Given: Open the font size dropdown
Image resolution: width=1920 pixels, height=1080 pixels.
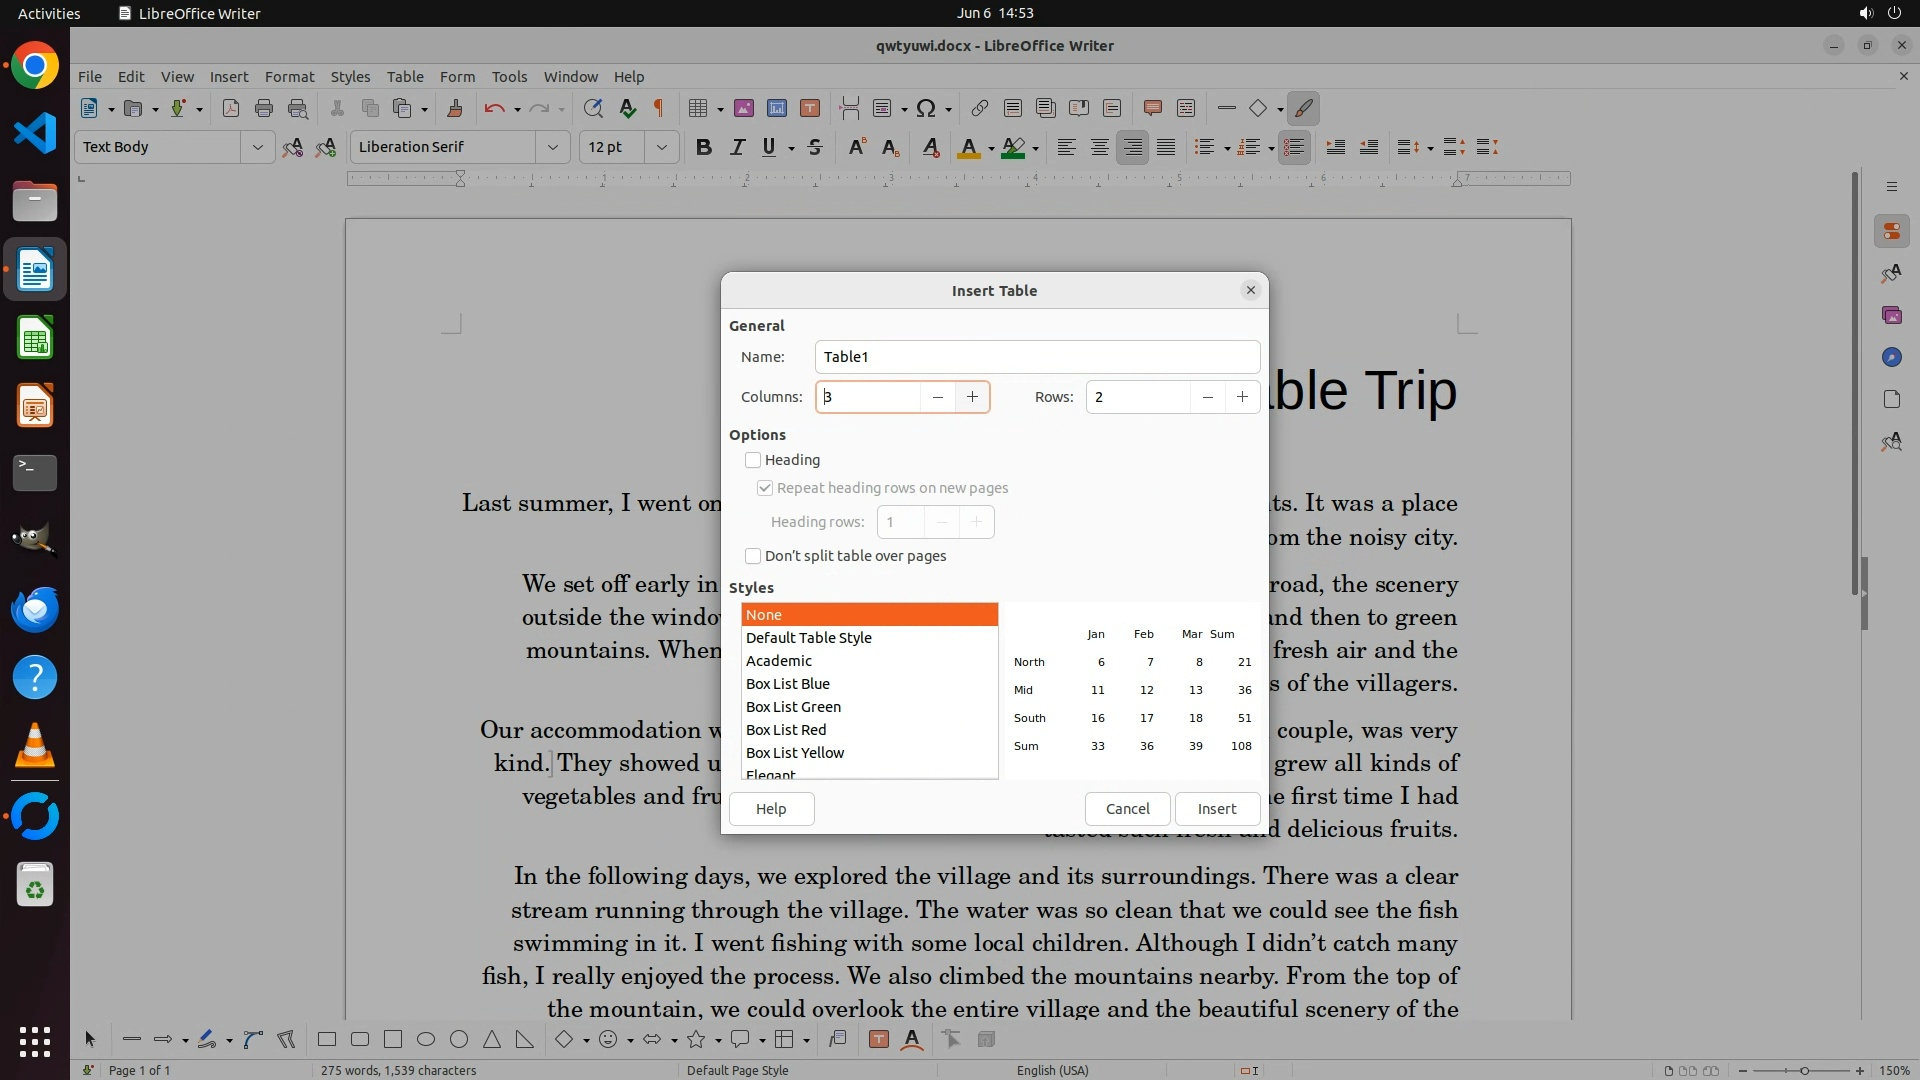Looking at the screenshot, I should click(x=661, y=147).
